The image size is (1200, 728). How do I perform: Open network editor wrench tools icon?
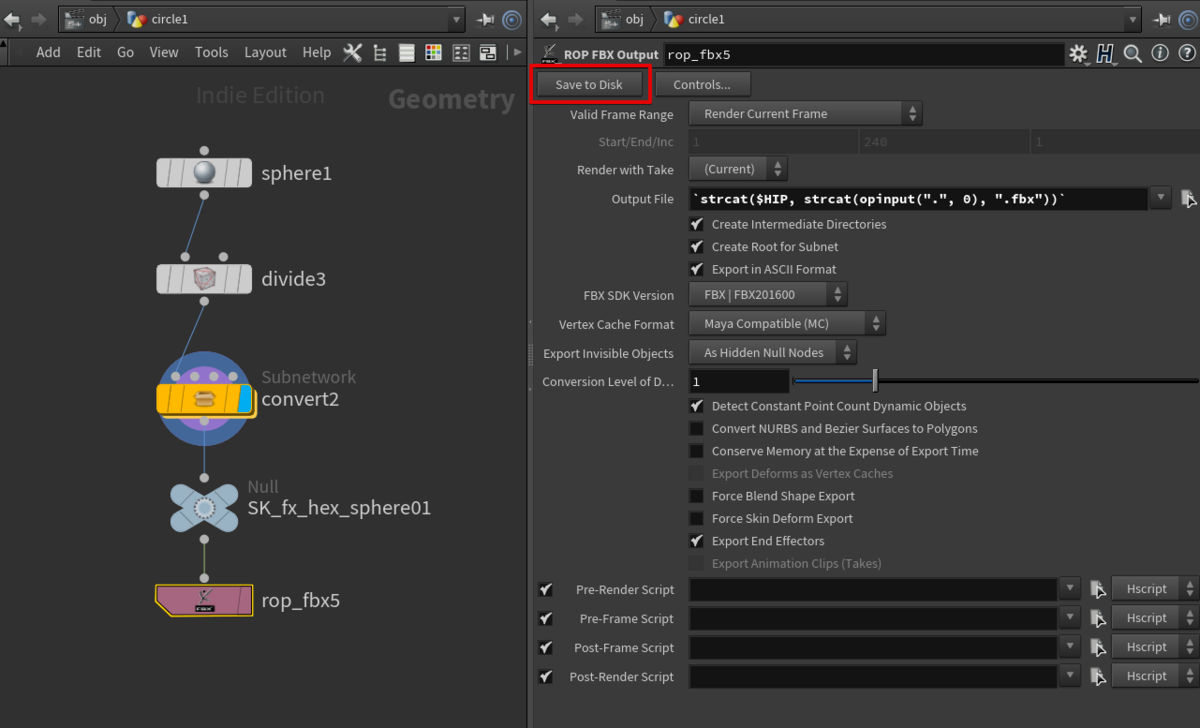(x=352, y=53)
